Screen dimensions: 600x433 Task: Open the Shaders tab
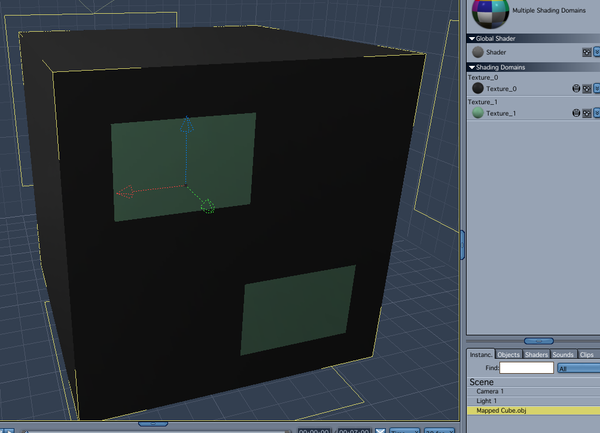pyautogui.click(x=536, y=355)
